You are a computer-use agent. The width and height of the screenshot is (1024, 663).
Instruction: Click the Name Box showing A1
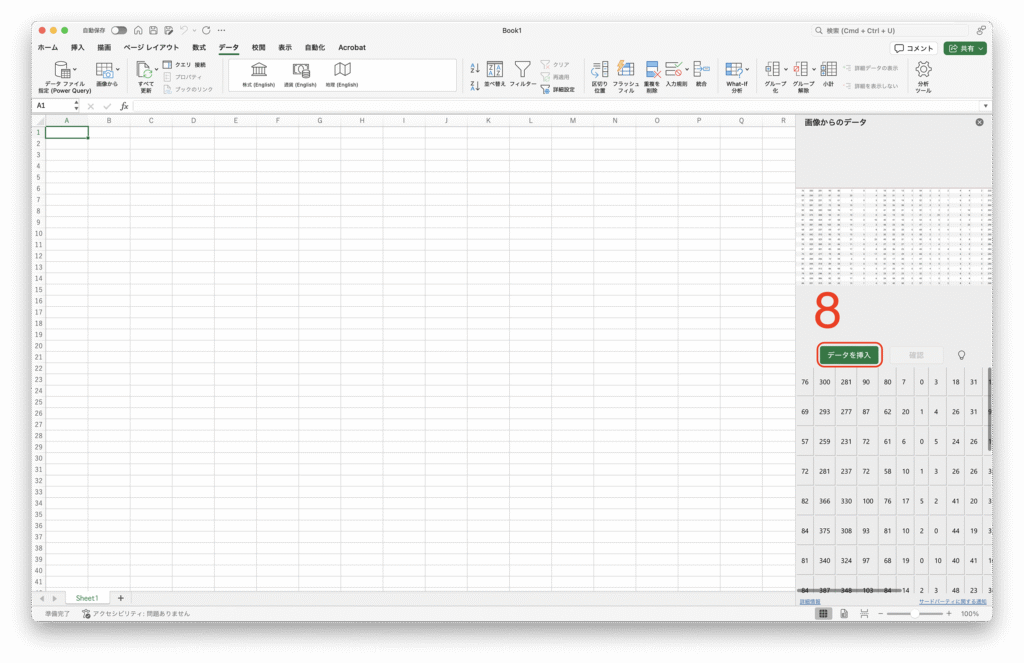[54, 106]
